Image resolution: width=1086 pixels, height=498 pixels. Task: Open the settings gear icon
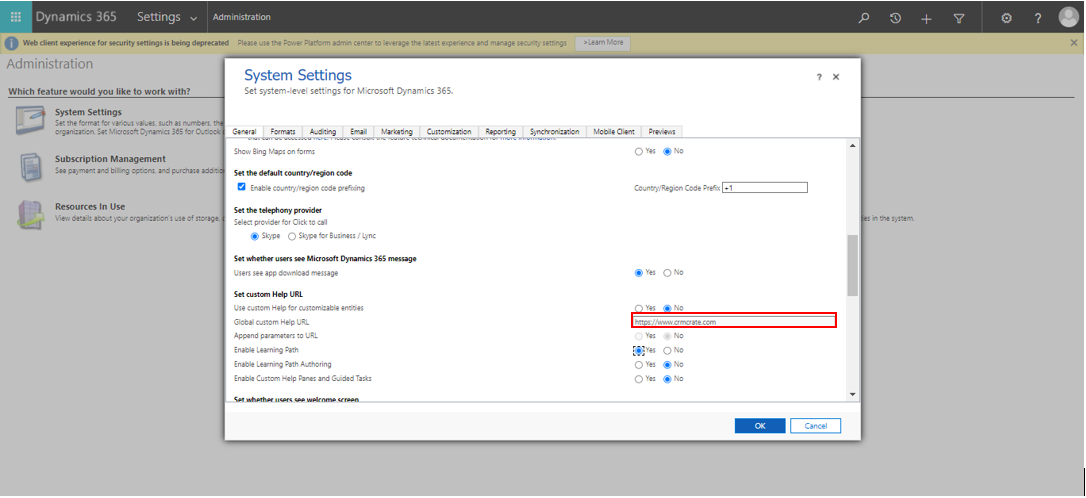(x=1006, y=19)
